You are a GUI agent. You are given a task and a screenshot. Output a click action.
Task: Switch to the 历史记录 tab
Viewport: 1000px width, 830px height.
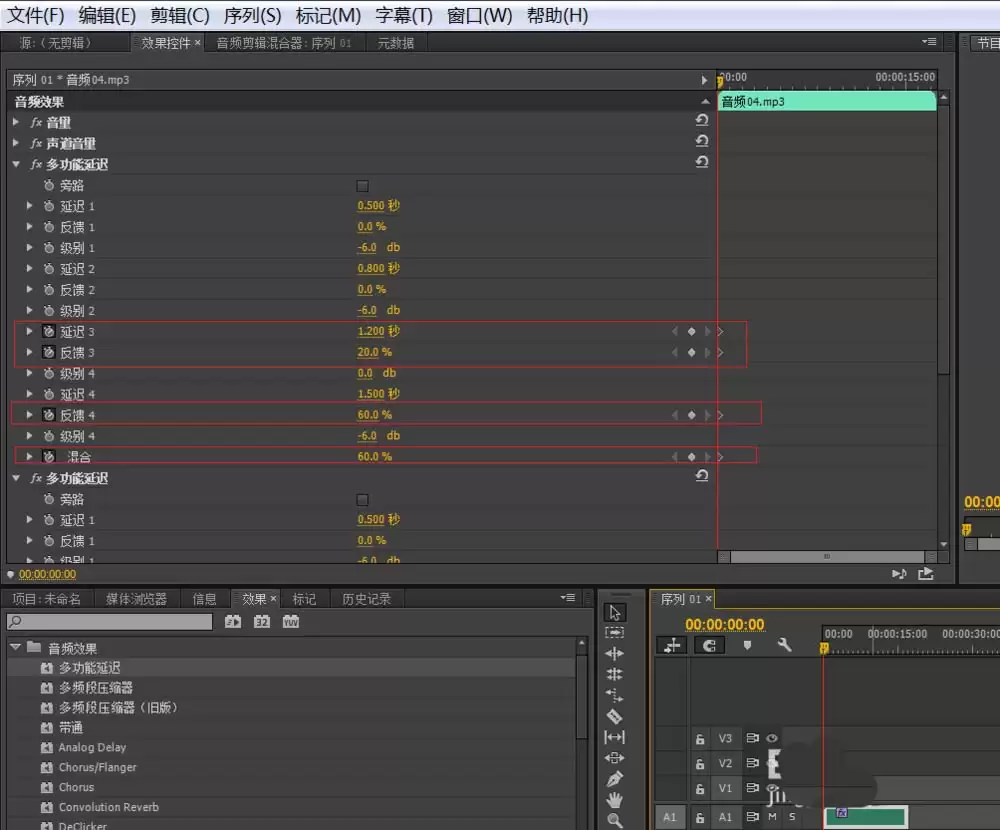[x=366, y=598]
